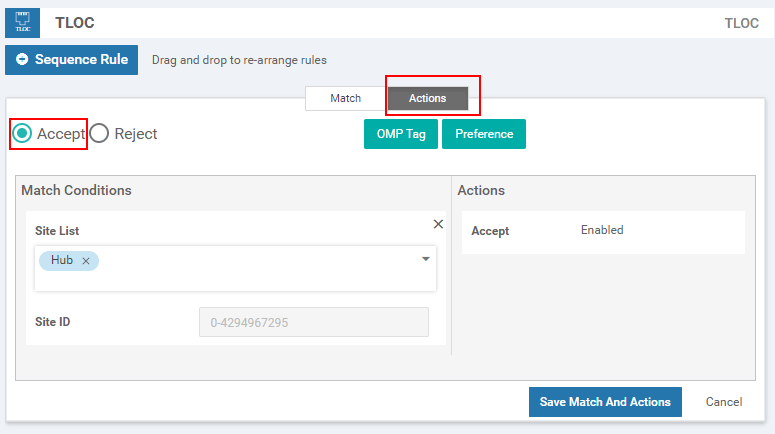The width and height of the screenshot is (775, 434).
Task: Cancel the sequence rule edits
Action: (x=724, y=402)
